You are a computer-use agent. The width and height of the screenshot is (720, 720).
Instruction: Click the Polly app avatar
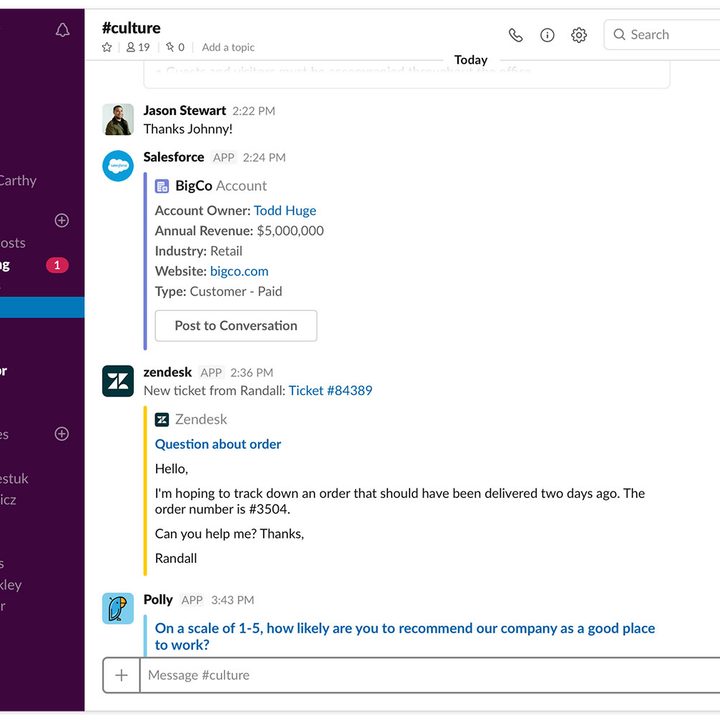118,608
